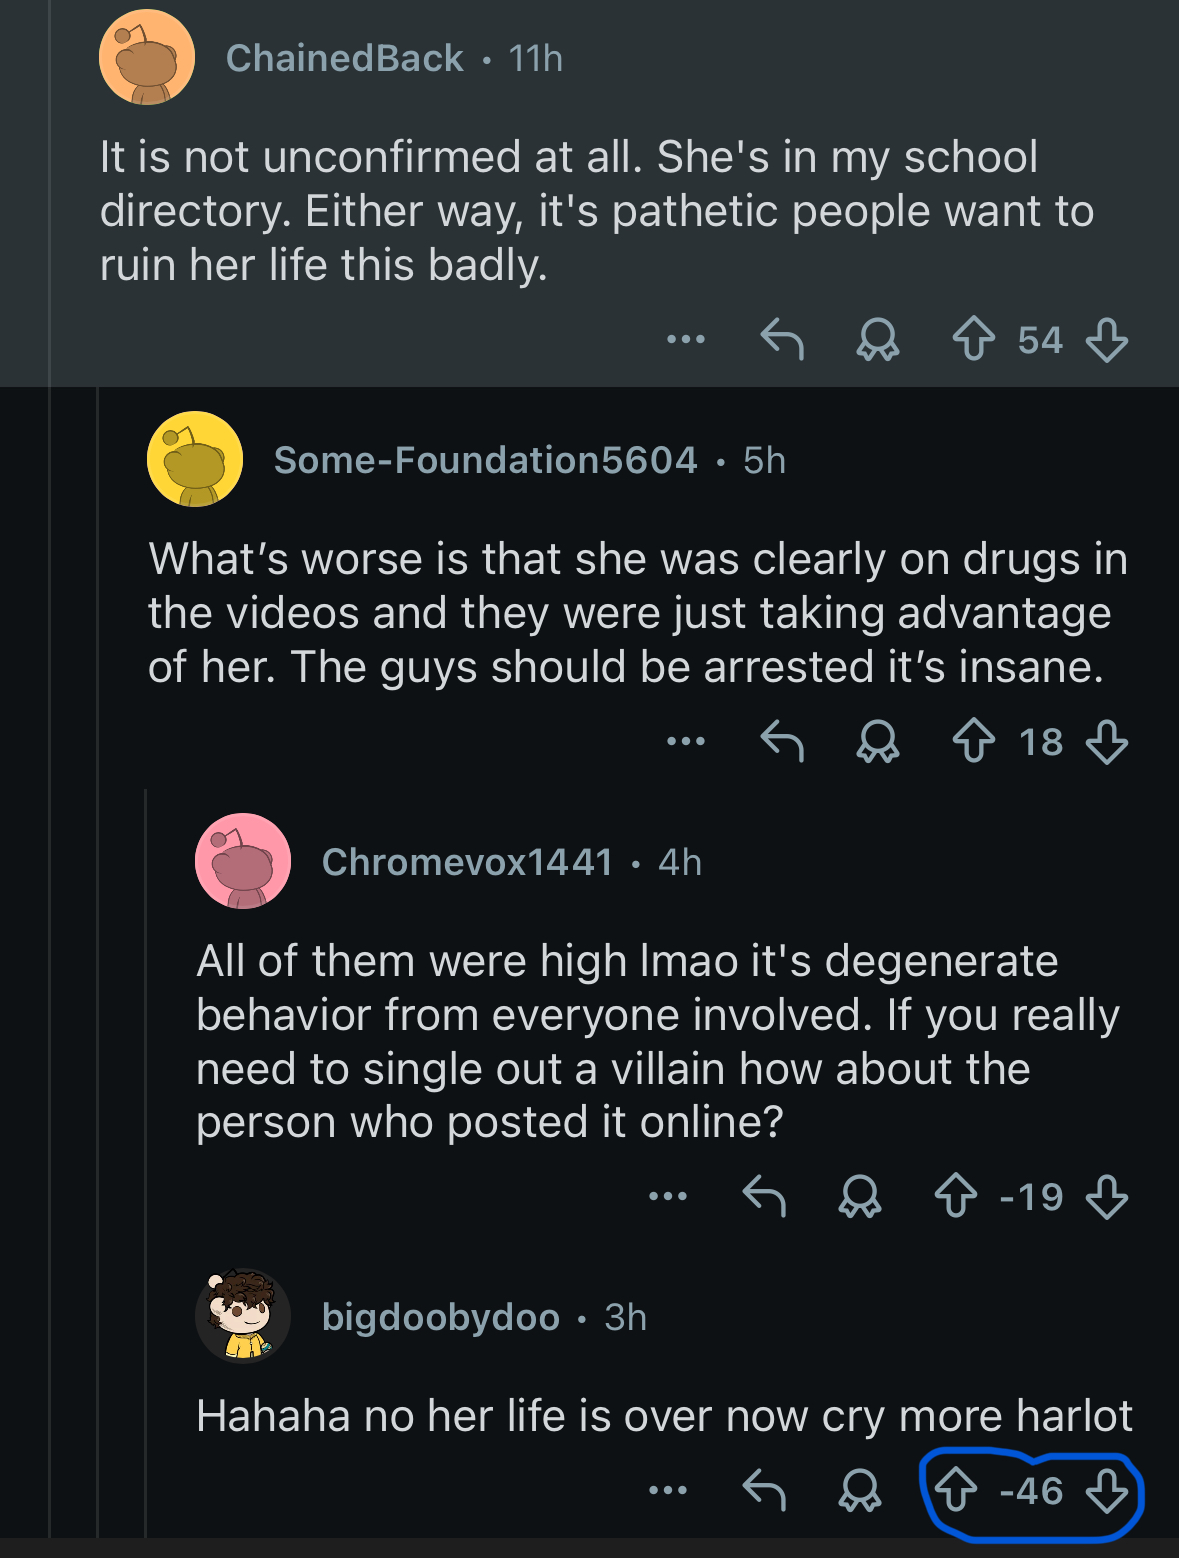Reply to bigdoobydoo's comment
This screenshot has width=1179, height=1558.
pos(764,1491)
